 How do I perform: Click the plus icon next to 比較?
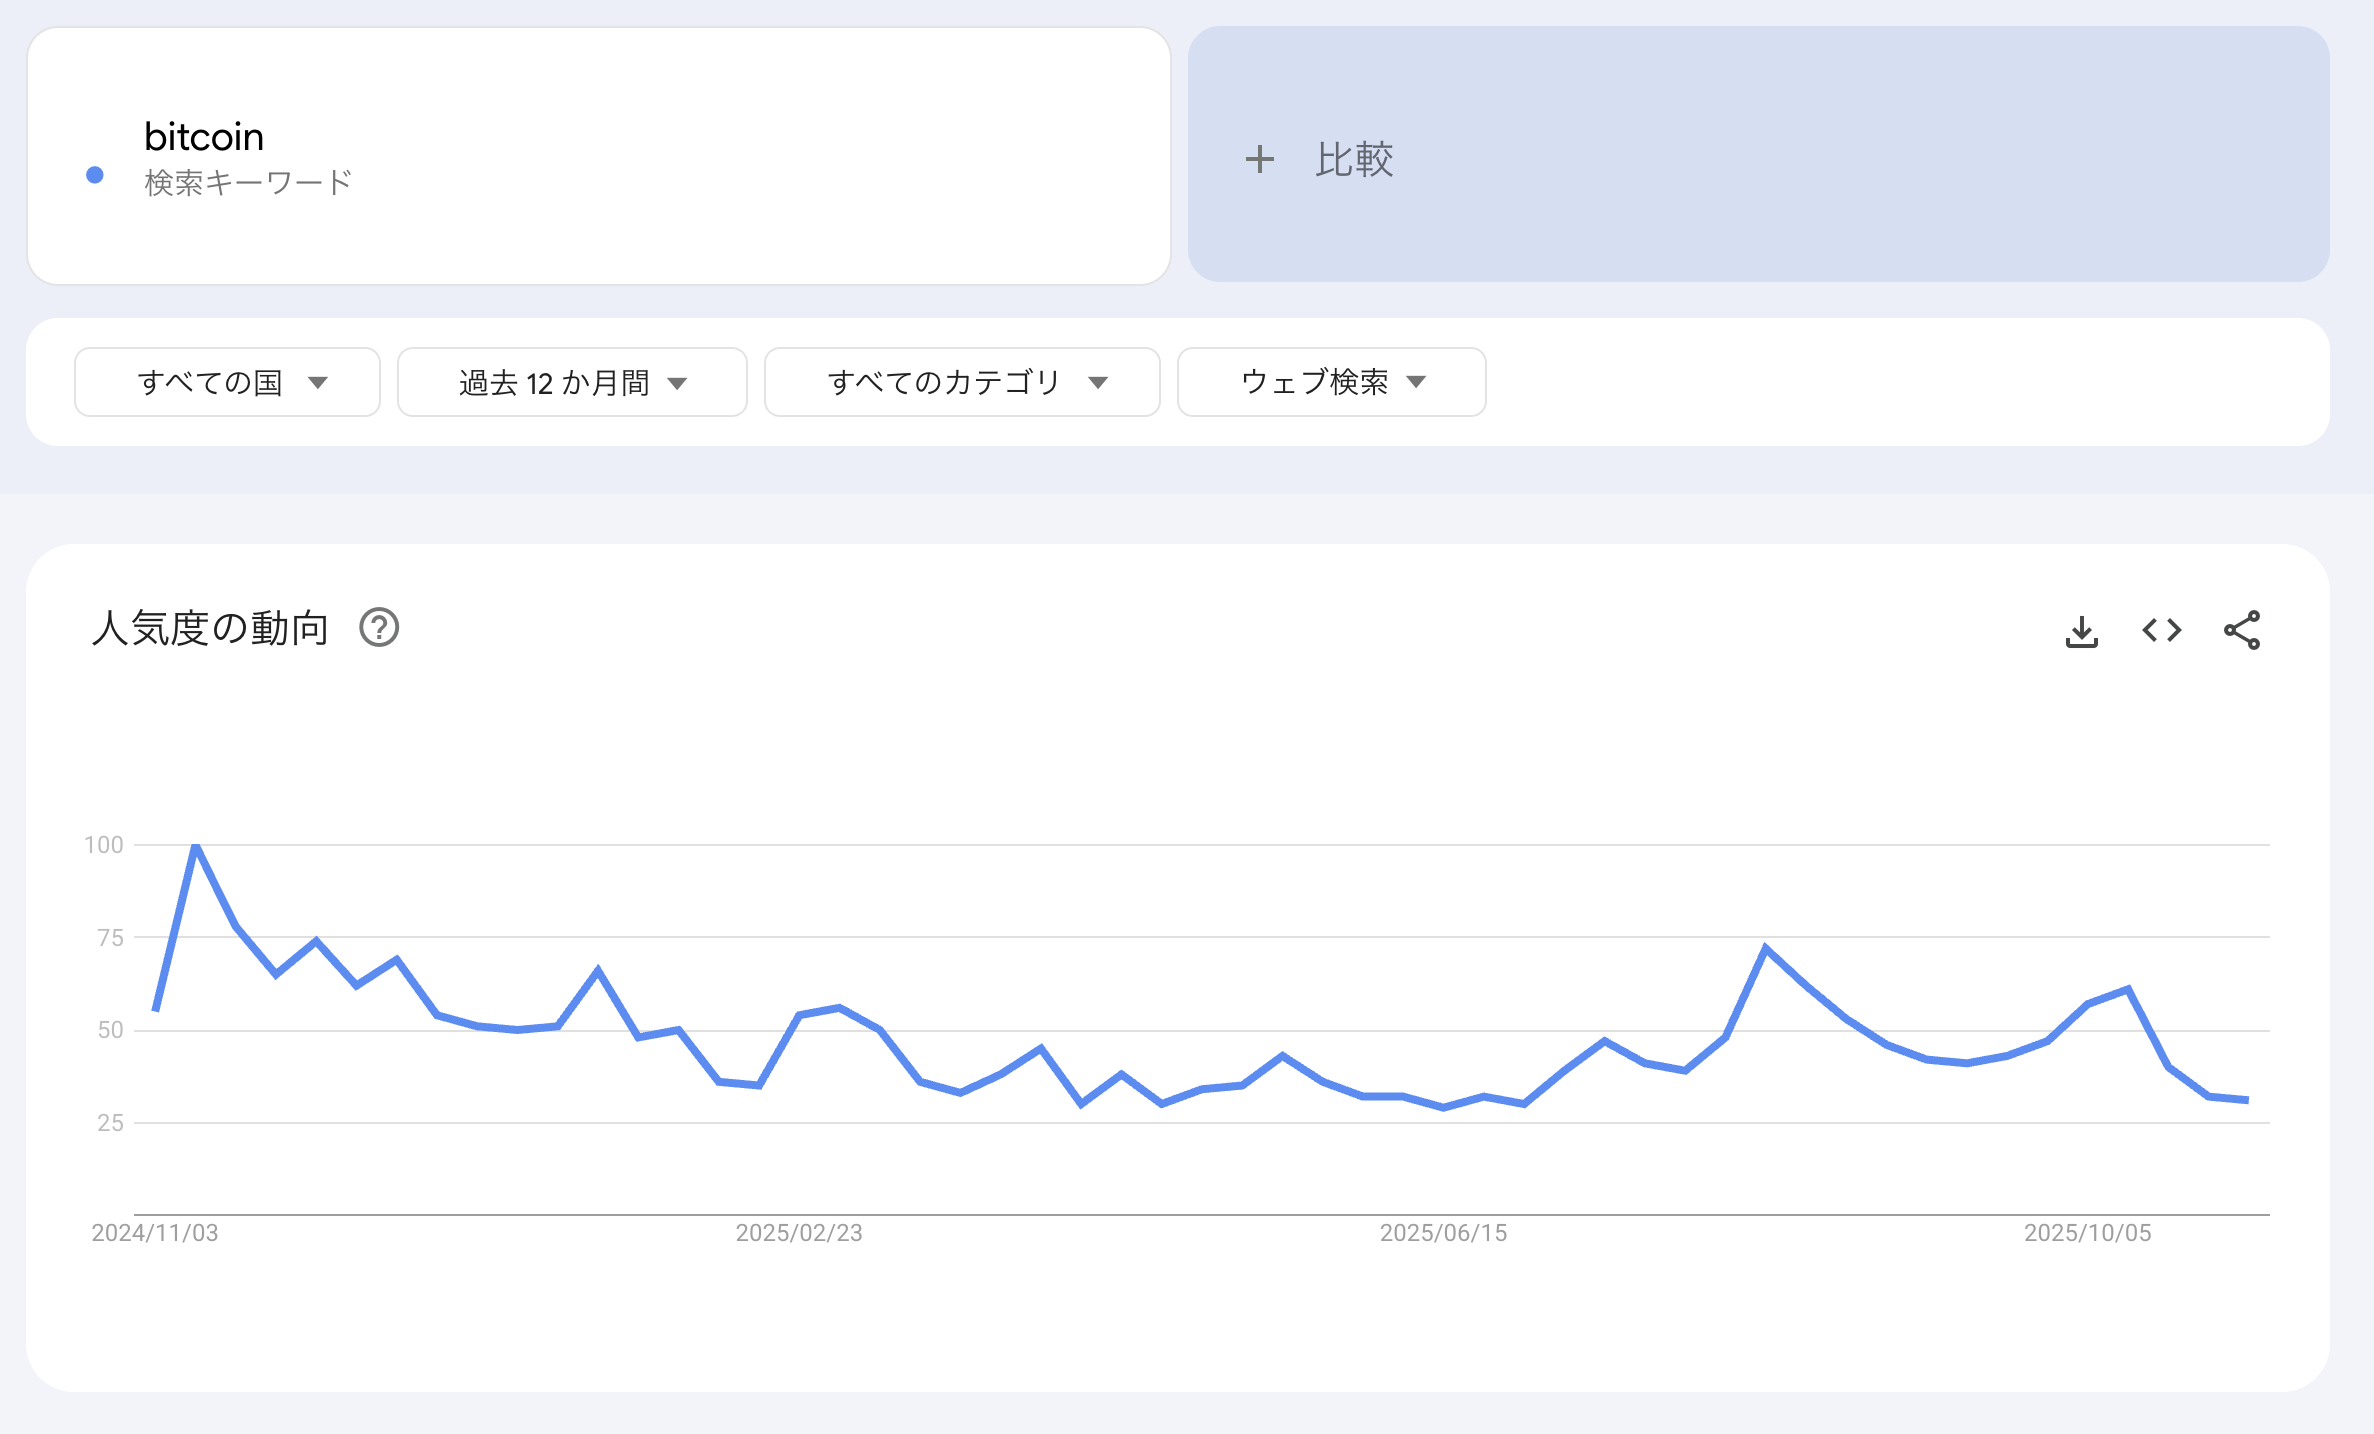click(1259, 159)
